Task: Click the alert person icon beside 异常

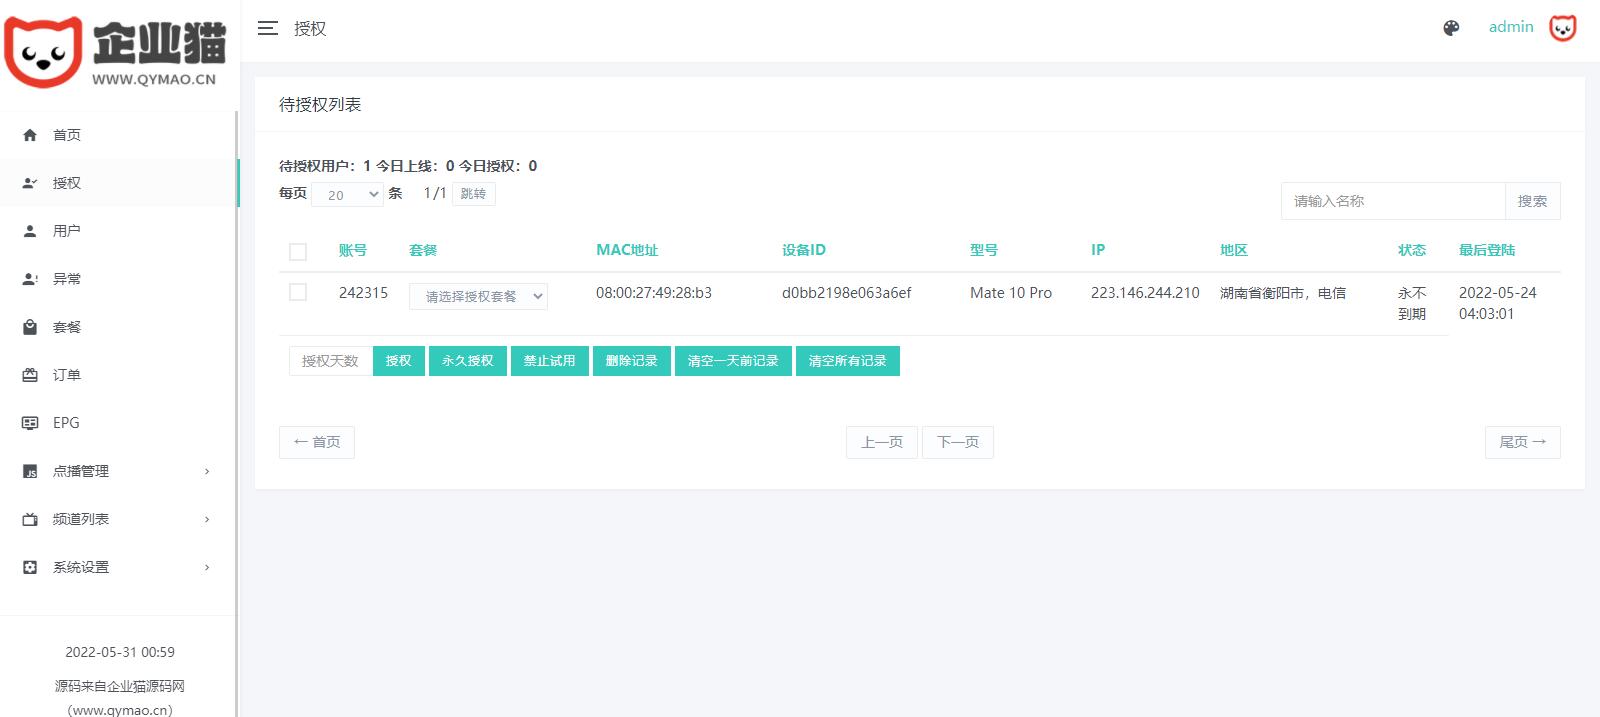Action: tap(30, 279)
